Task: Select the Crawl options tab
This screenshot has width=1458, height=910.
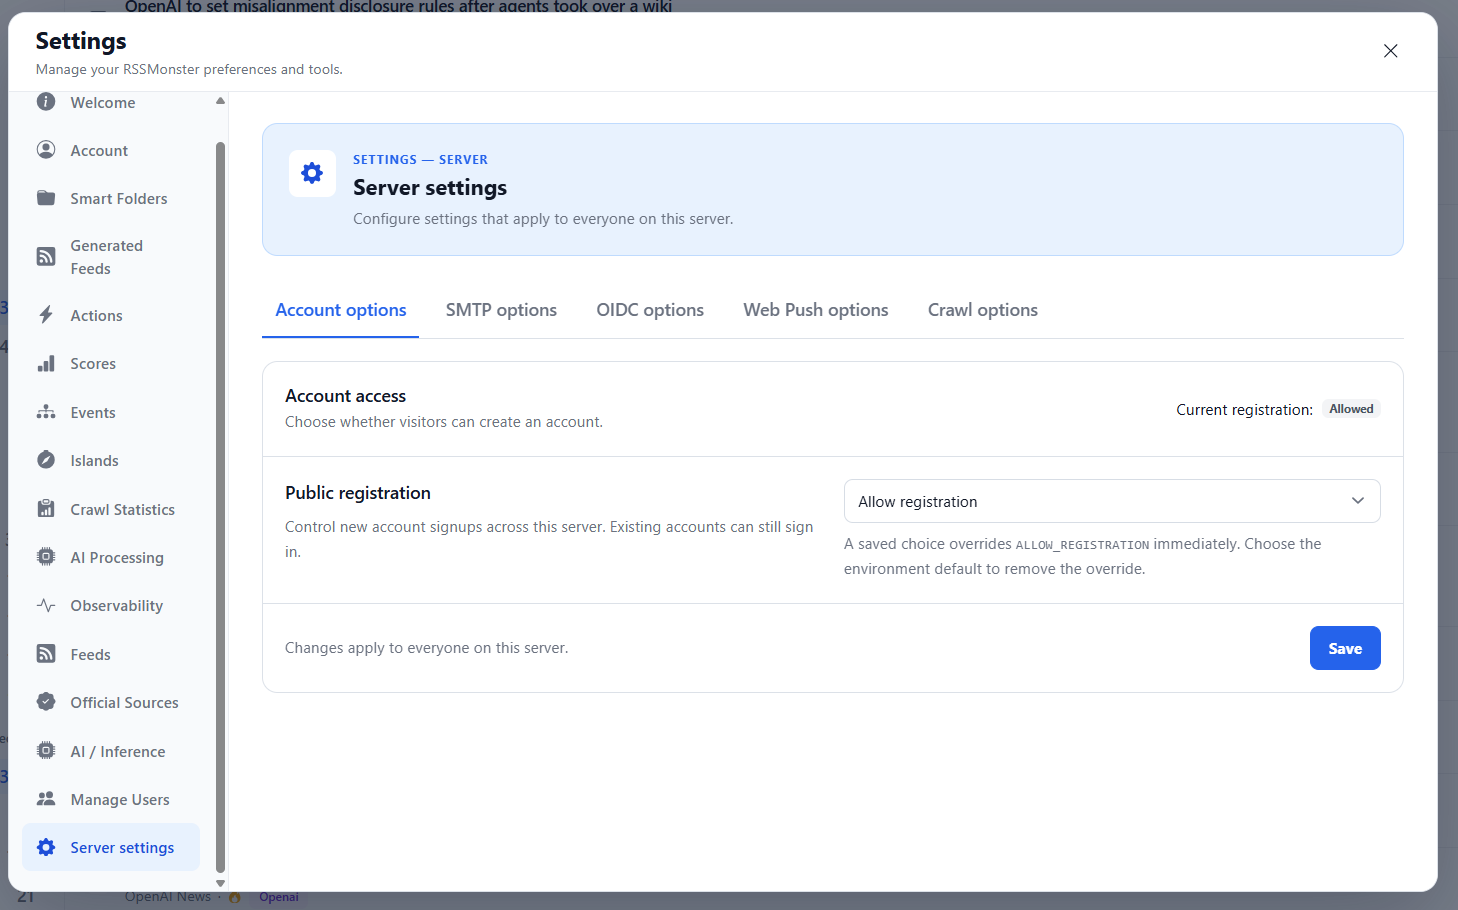Action: click(983, 310)
